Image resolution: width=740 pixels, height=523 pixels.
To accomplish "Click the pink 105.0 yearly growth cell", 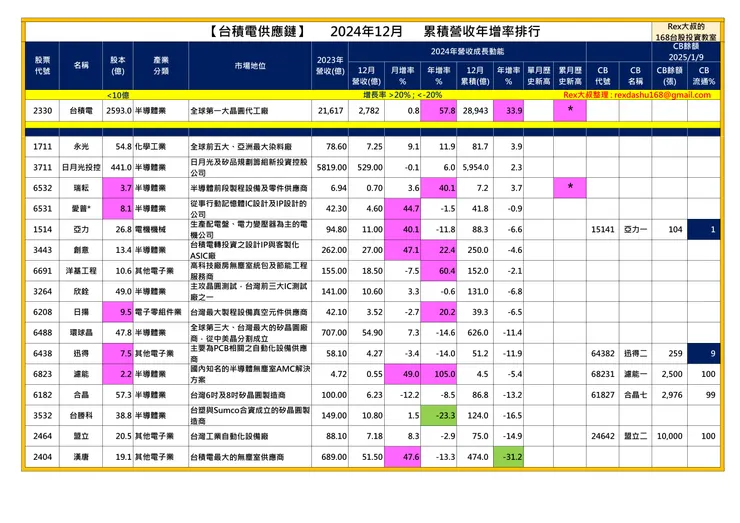I will pos(438,374).
